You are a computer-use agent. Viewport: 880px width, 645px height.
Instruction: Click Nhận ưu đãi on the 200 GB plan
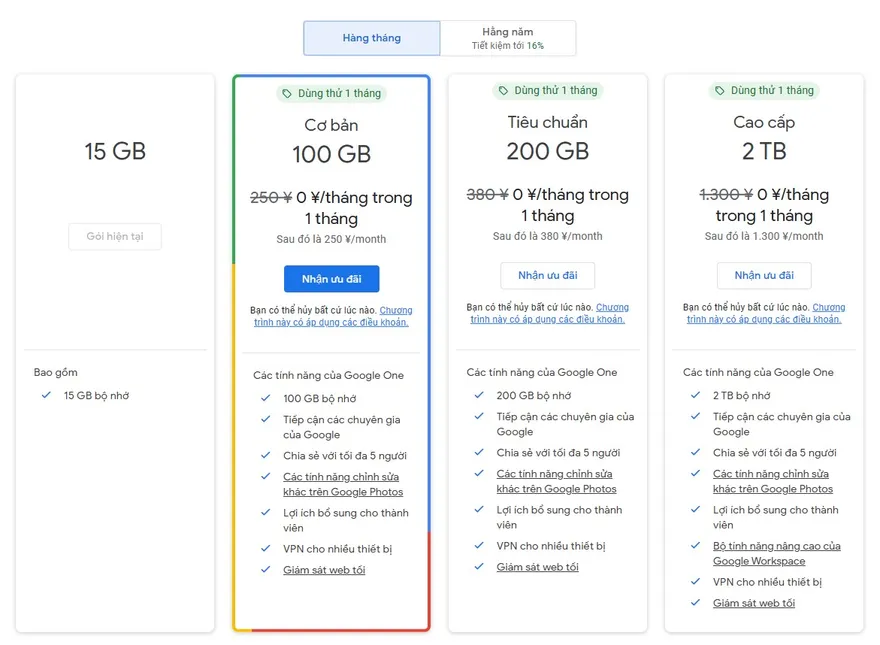coord(547,276)
